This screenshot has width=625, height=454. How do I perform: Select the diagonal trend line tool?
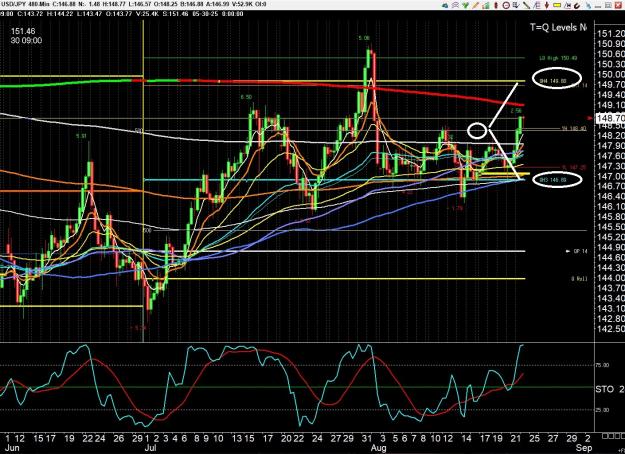tap(527, 5)
